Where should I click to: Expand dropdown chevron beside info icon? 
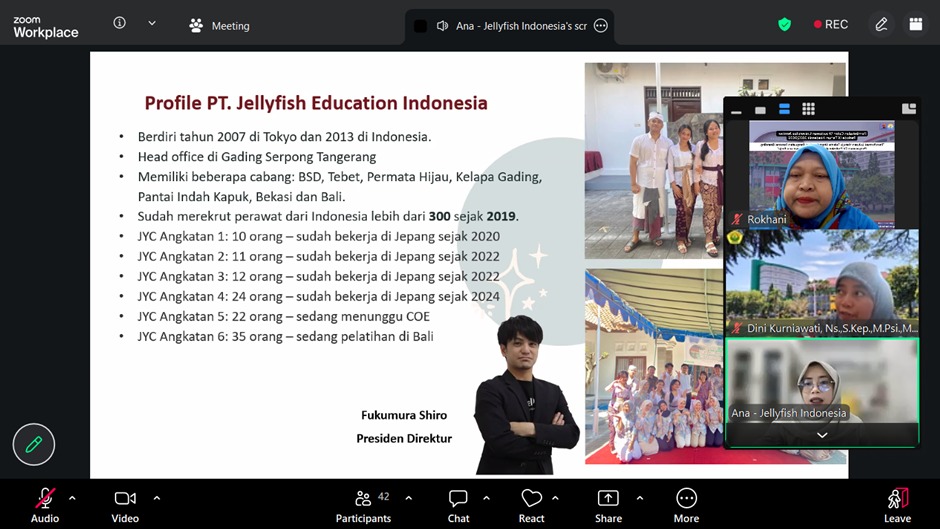point(152,23)
